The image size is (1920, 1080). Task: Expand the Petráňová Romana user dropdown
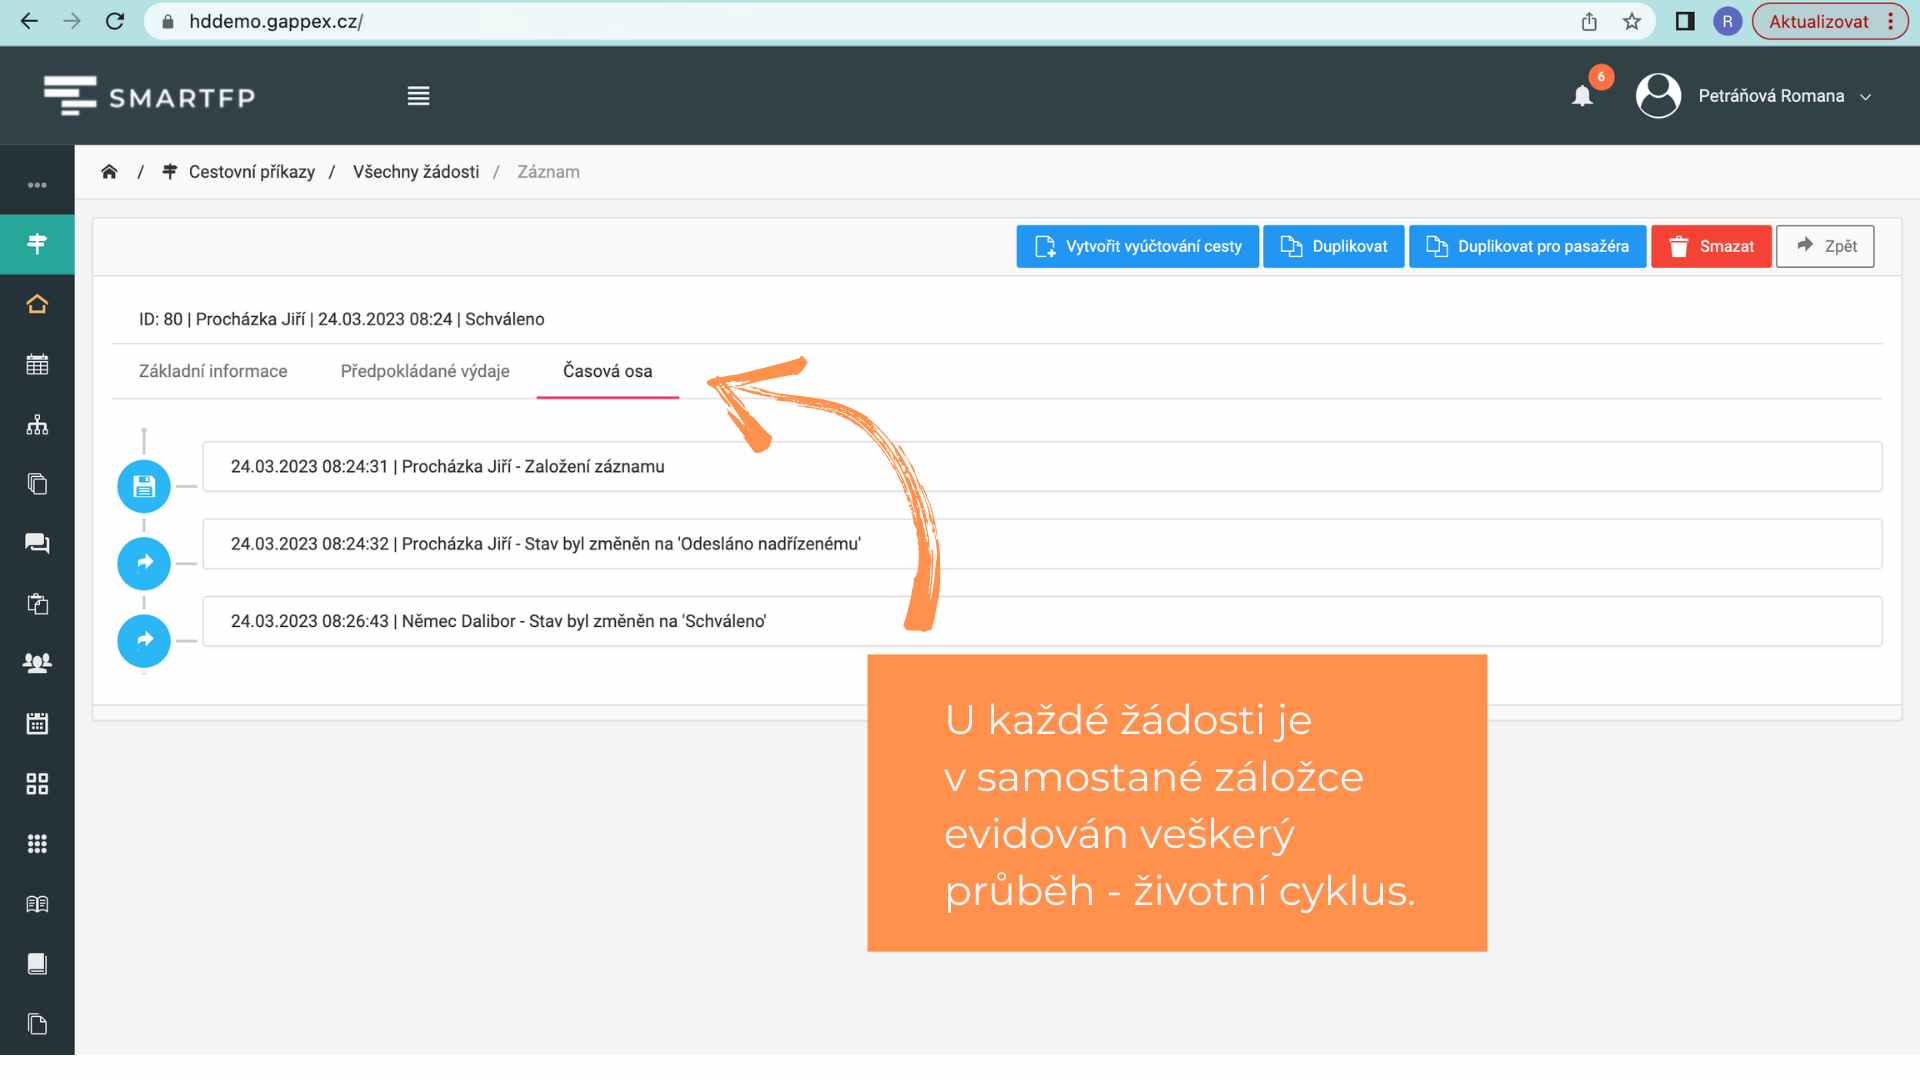[x=1770, y=96]
